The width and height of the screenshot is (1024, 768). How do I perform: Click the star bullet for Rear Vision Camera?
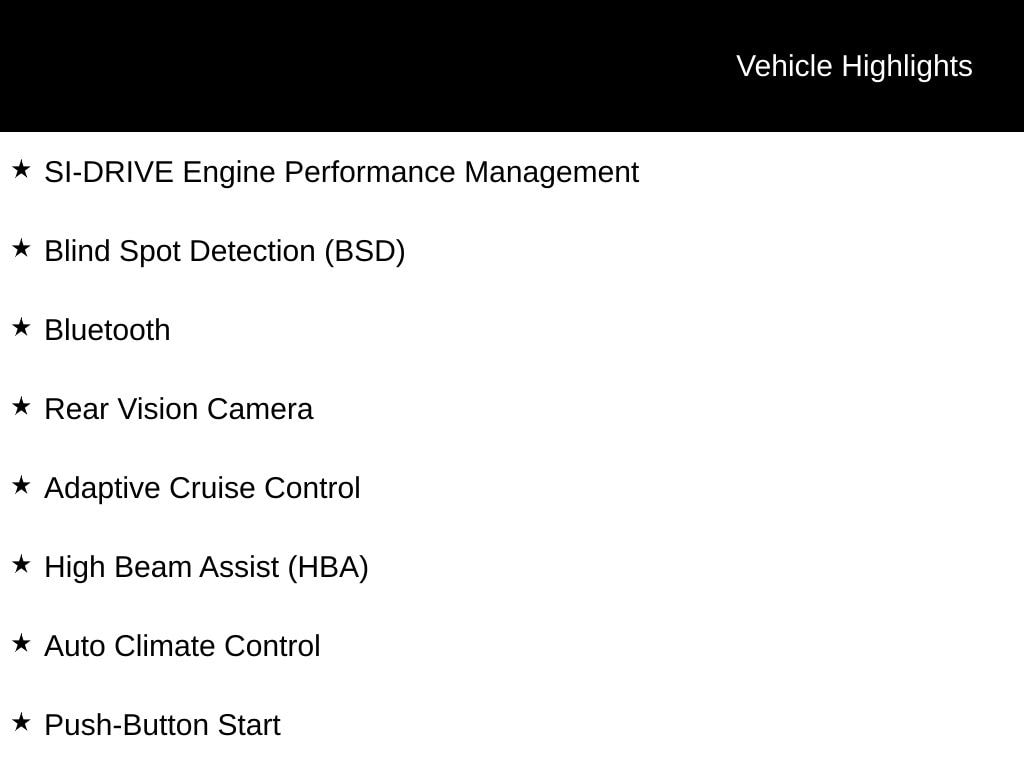point(21,407)
